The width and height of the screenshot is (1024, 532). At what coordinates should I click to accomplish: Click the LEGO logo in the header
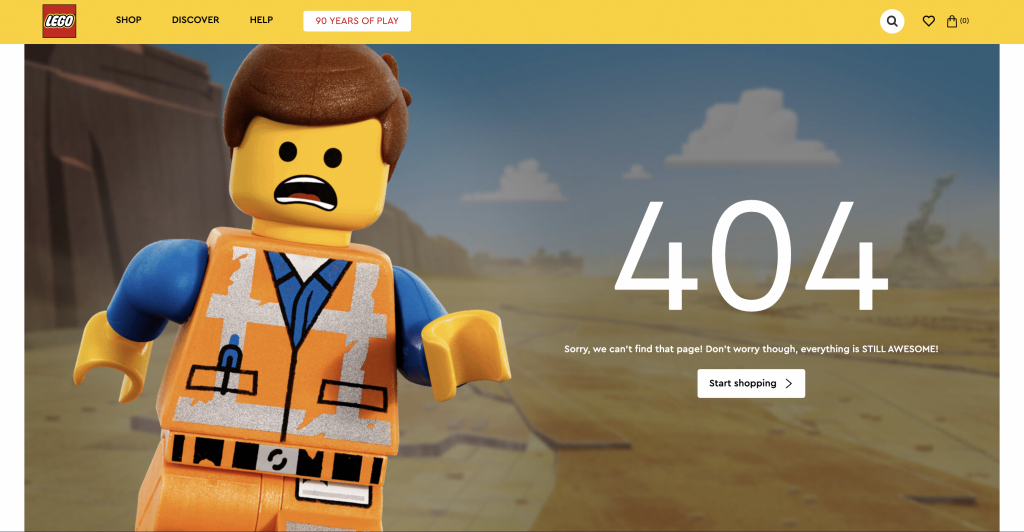tap(59, 21)
